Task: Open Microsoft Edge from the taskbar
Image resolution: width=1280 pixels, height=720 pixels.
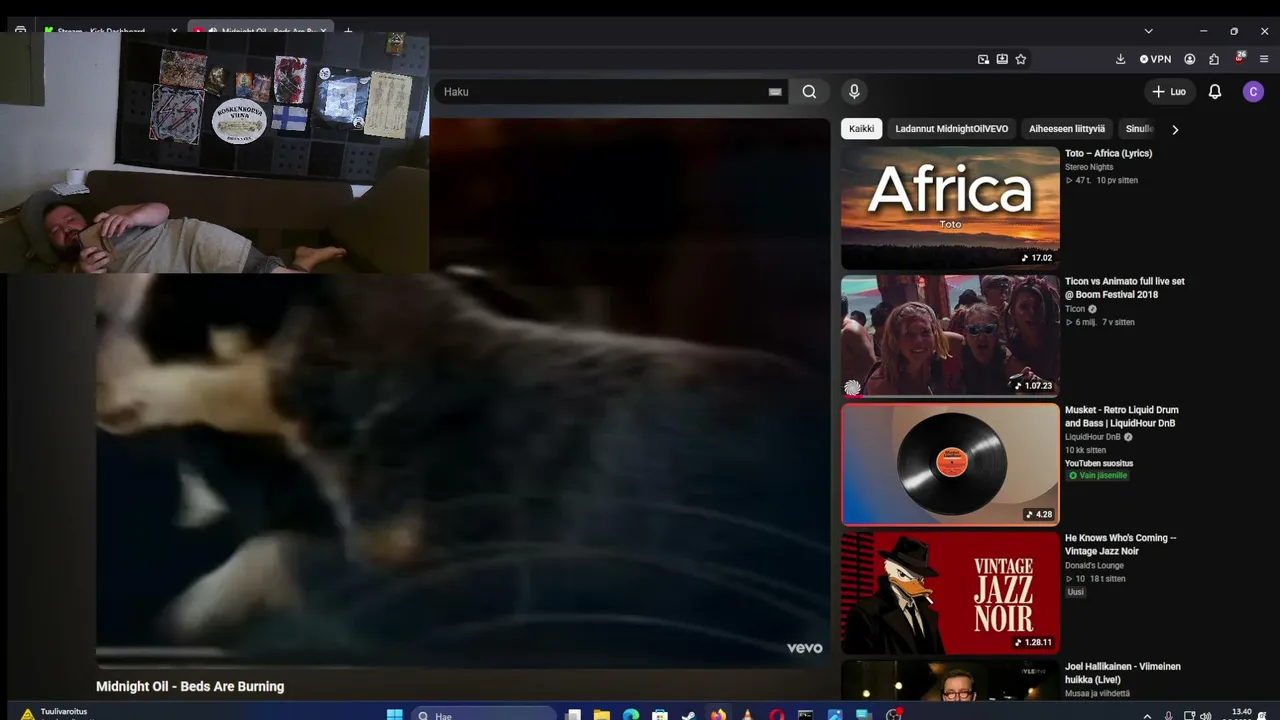Action: click(631, 715)
